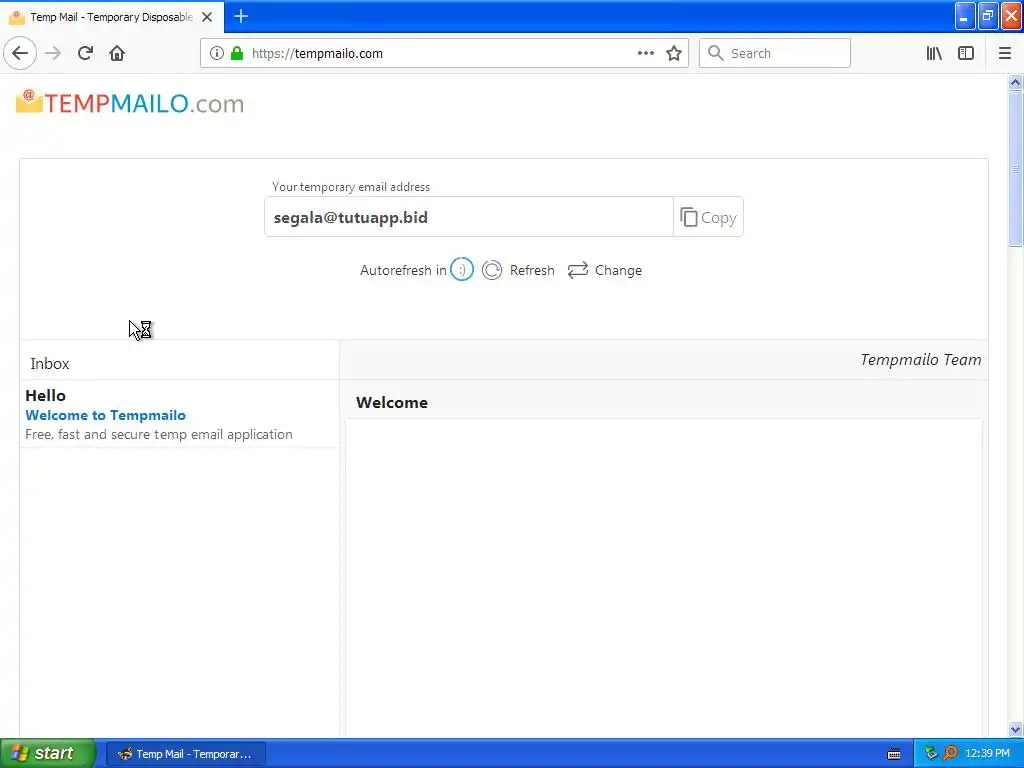Open the Library icon in toolbar
The image size is (1024, 768).
click(934, 53)
